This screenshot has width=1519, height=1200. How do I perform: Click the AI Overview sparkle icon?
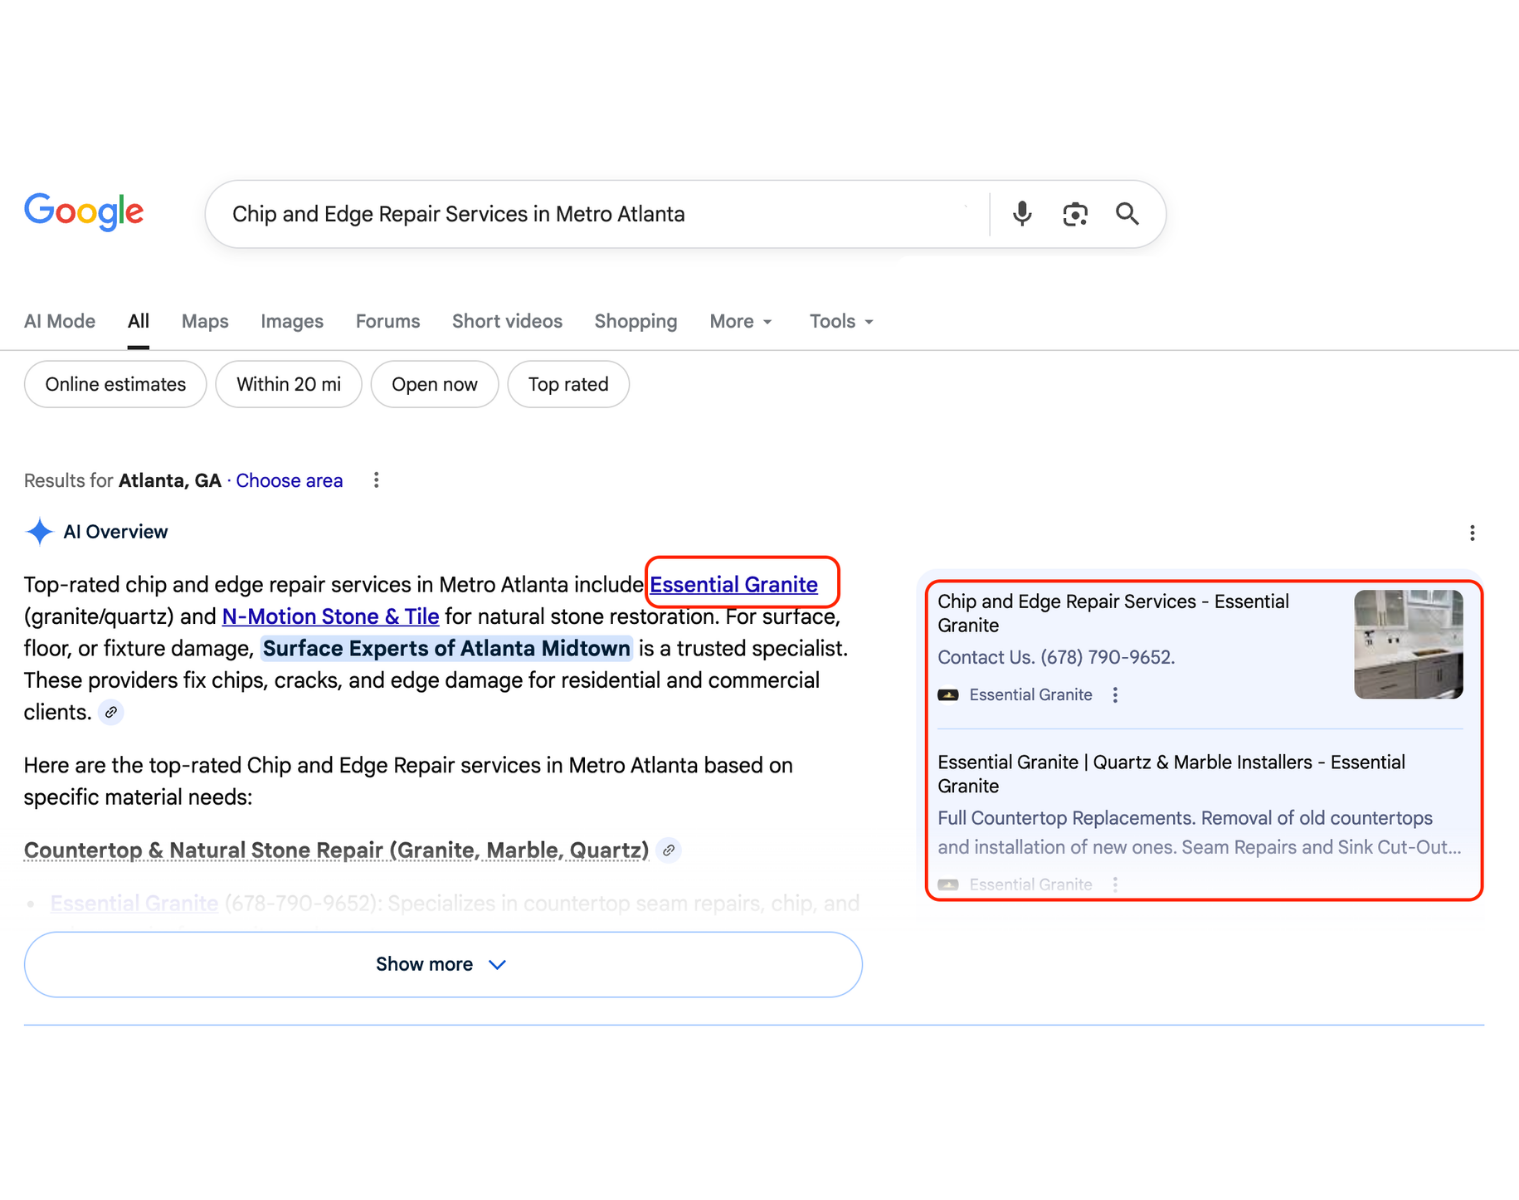(x=39, y=531)
